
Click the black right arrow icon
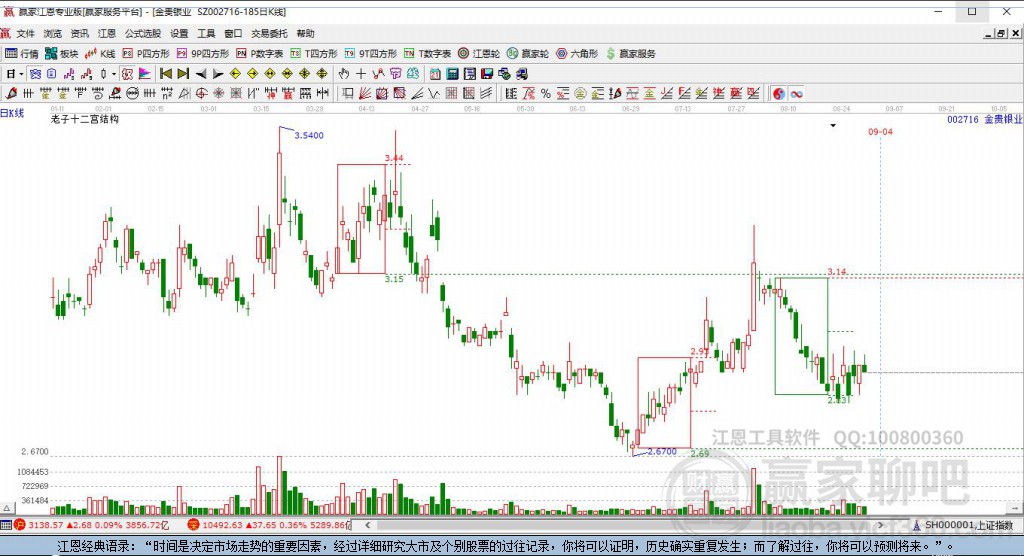pos(217,74)
